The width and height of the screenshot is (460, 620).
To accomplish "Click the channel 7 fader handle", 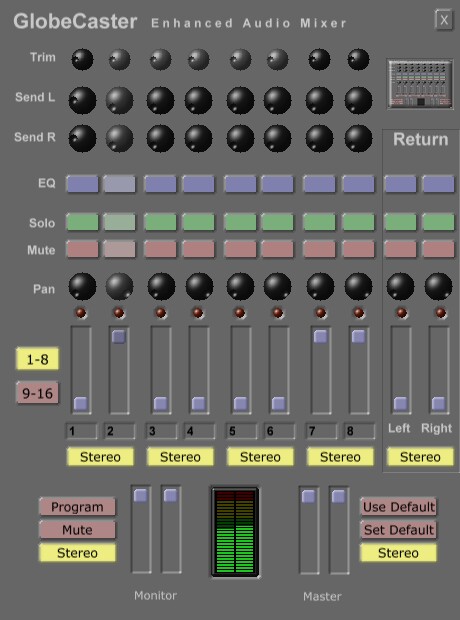I will point(320,336).
